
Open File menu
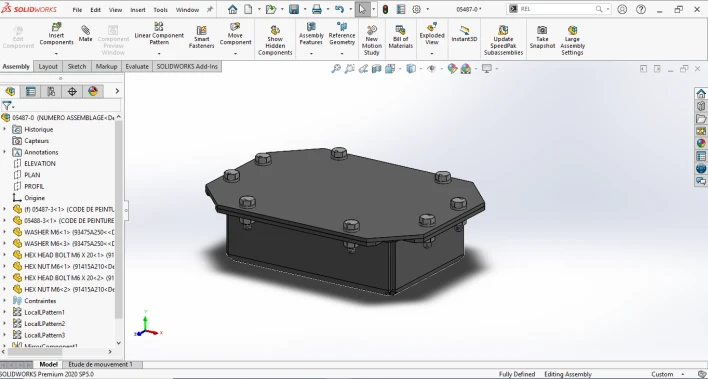pos(77,9)
